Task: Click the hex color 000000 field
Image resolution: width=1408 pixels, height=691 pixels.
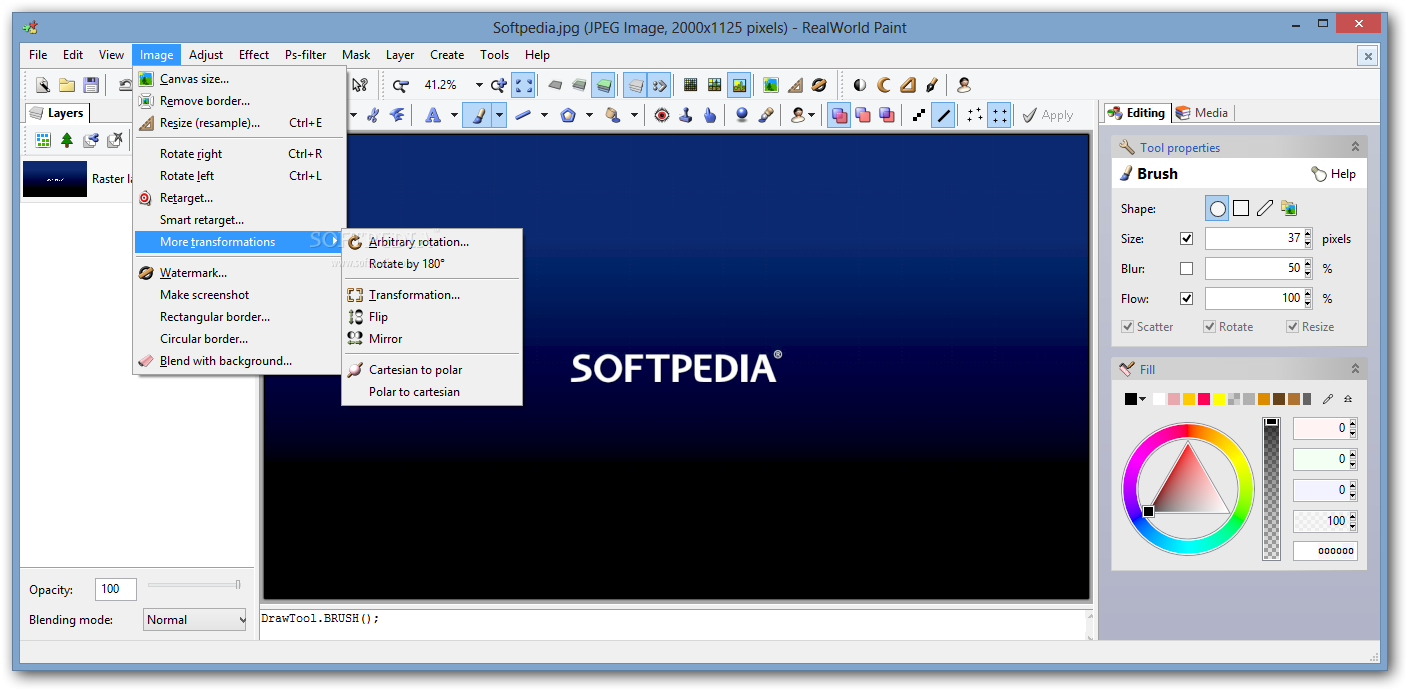Action: 1325,551
